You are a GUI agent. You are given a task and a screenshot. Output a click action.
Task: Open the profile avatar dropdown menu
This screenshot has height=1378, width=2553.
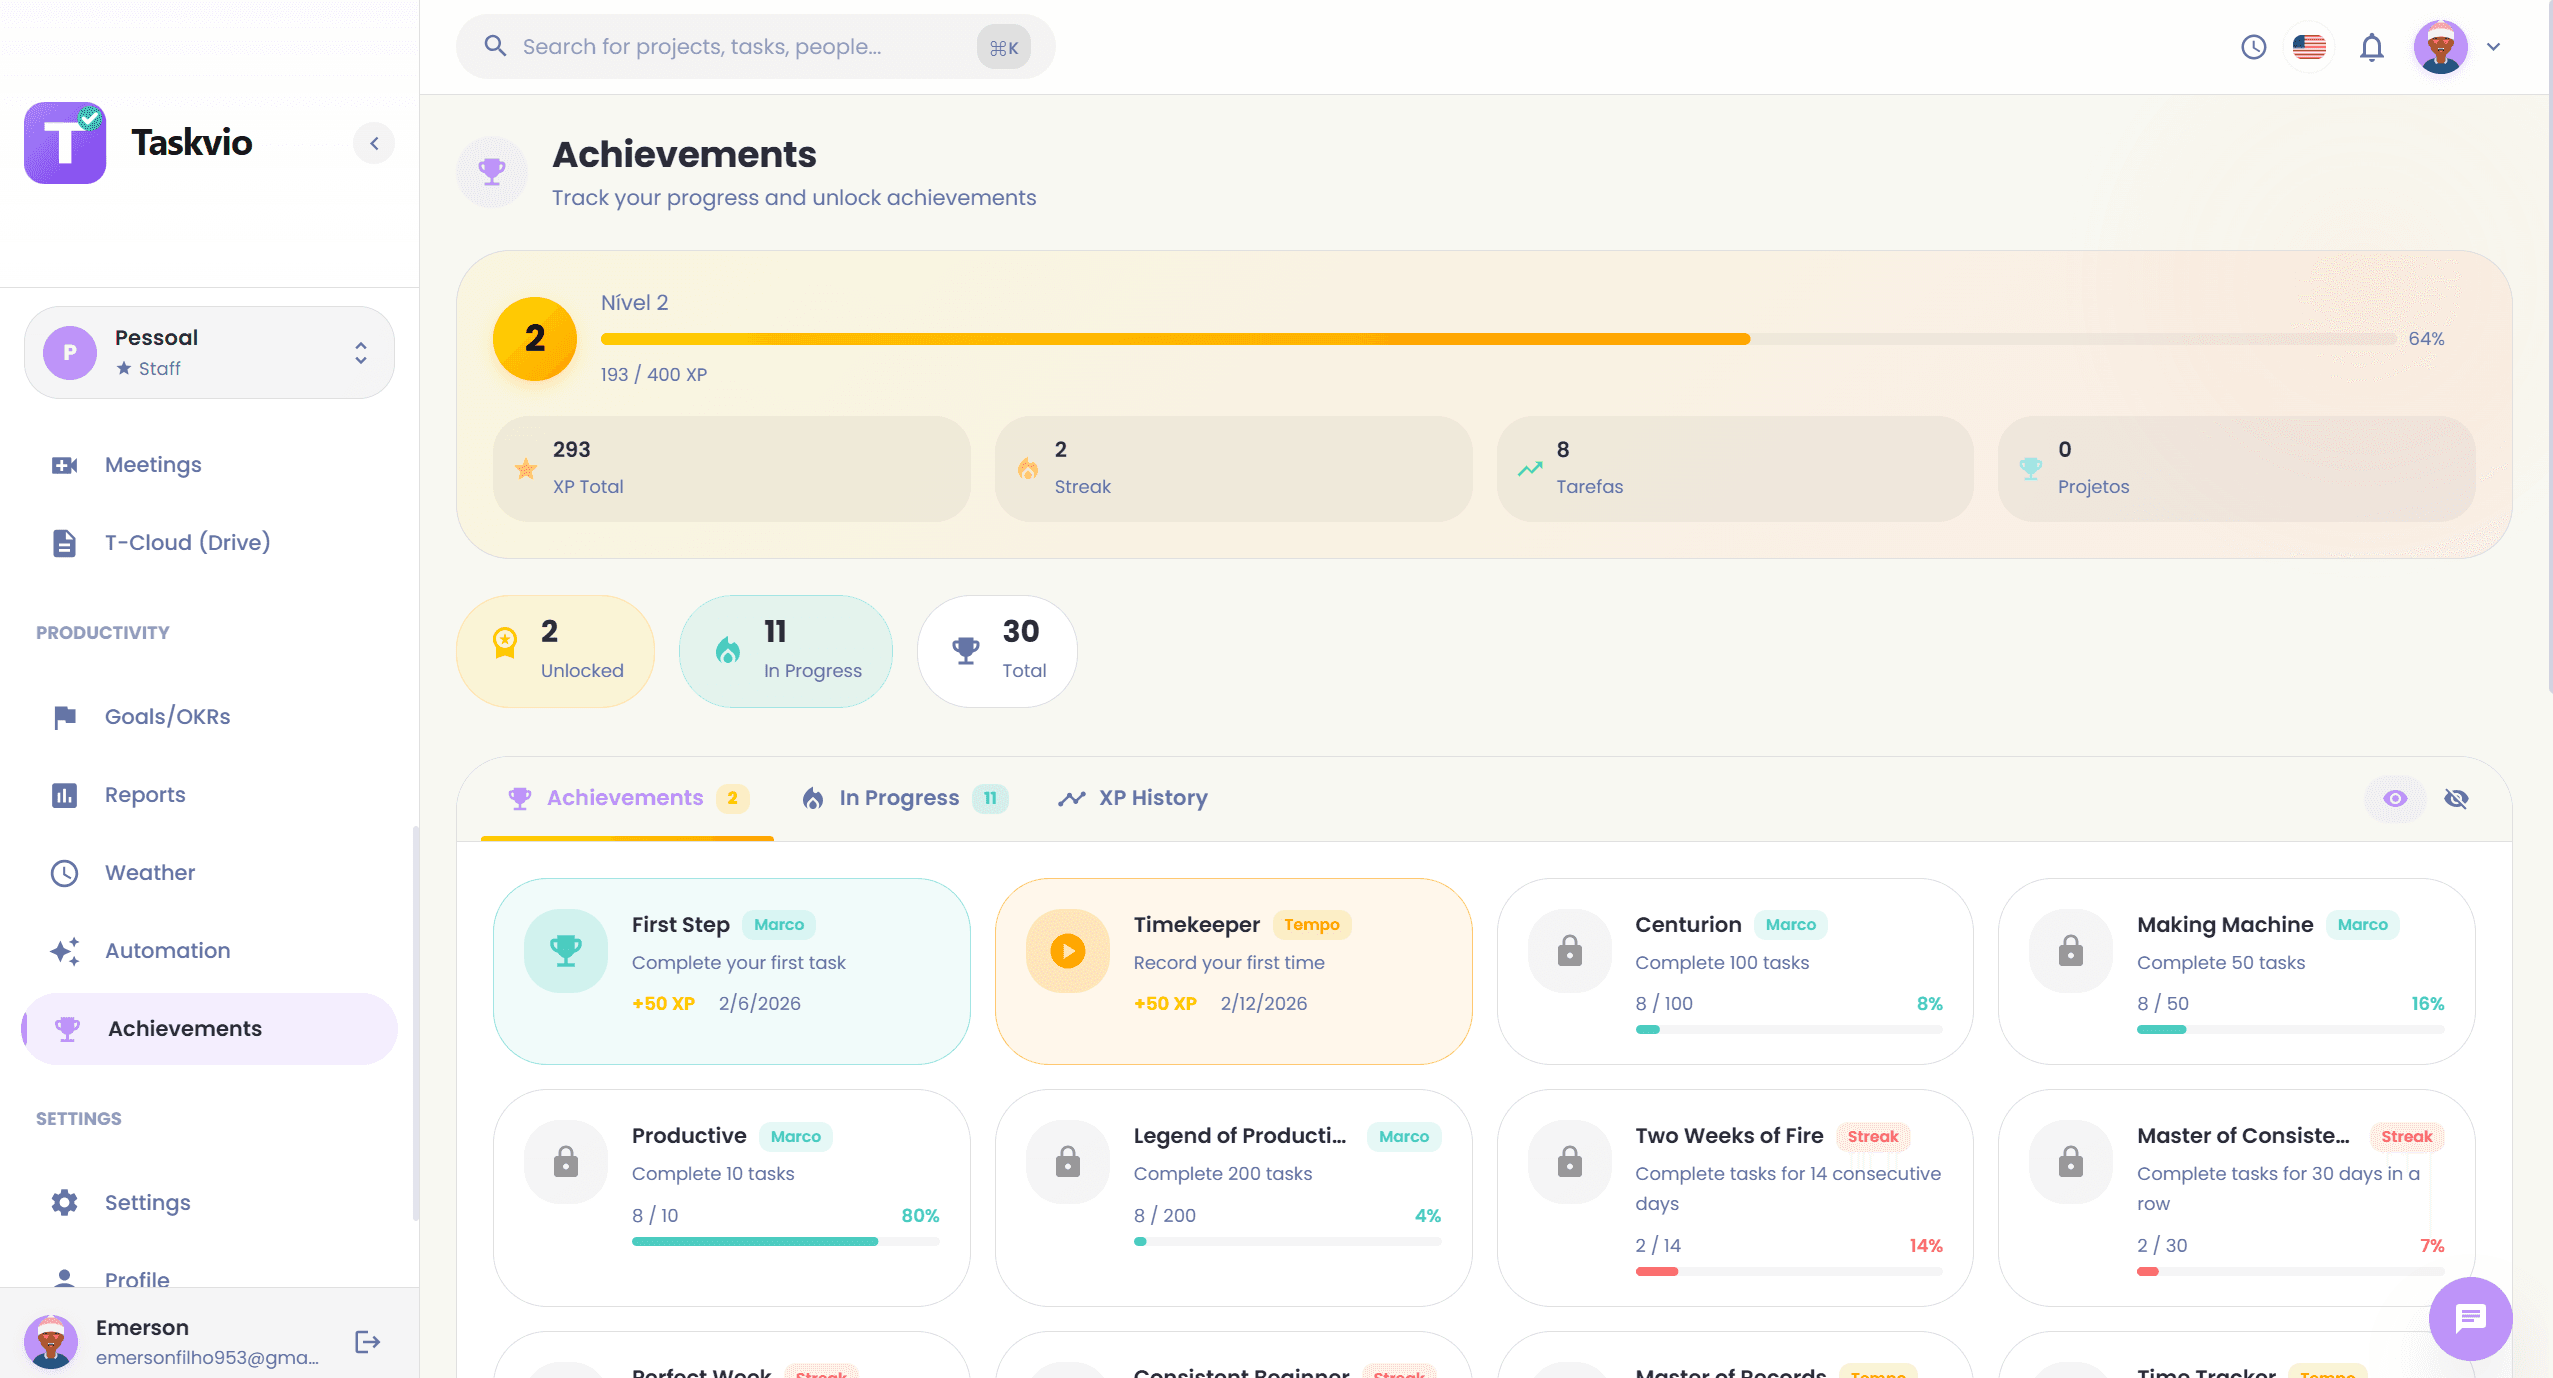click(2441, 46)
